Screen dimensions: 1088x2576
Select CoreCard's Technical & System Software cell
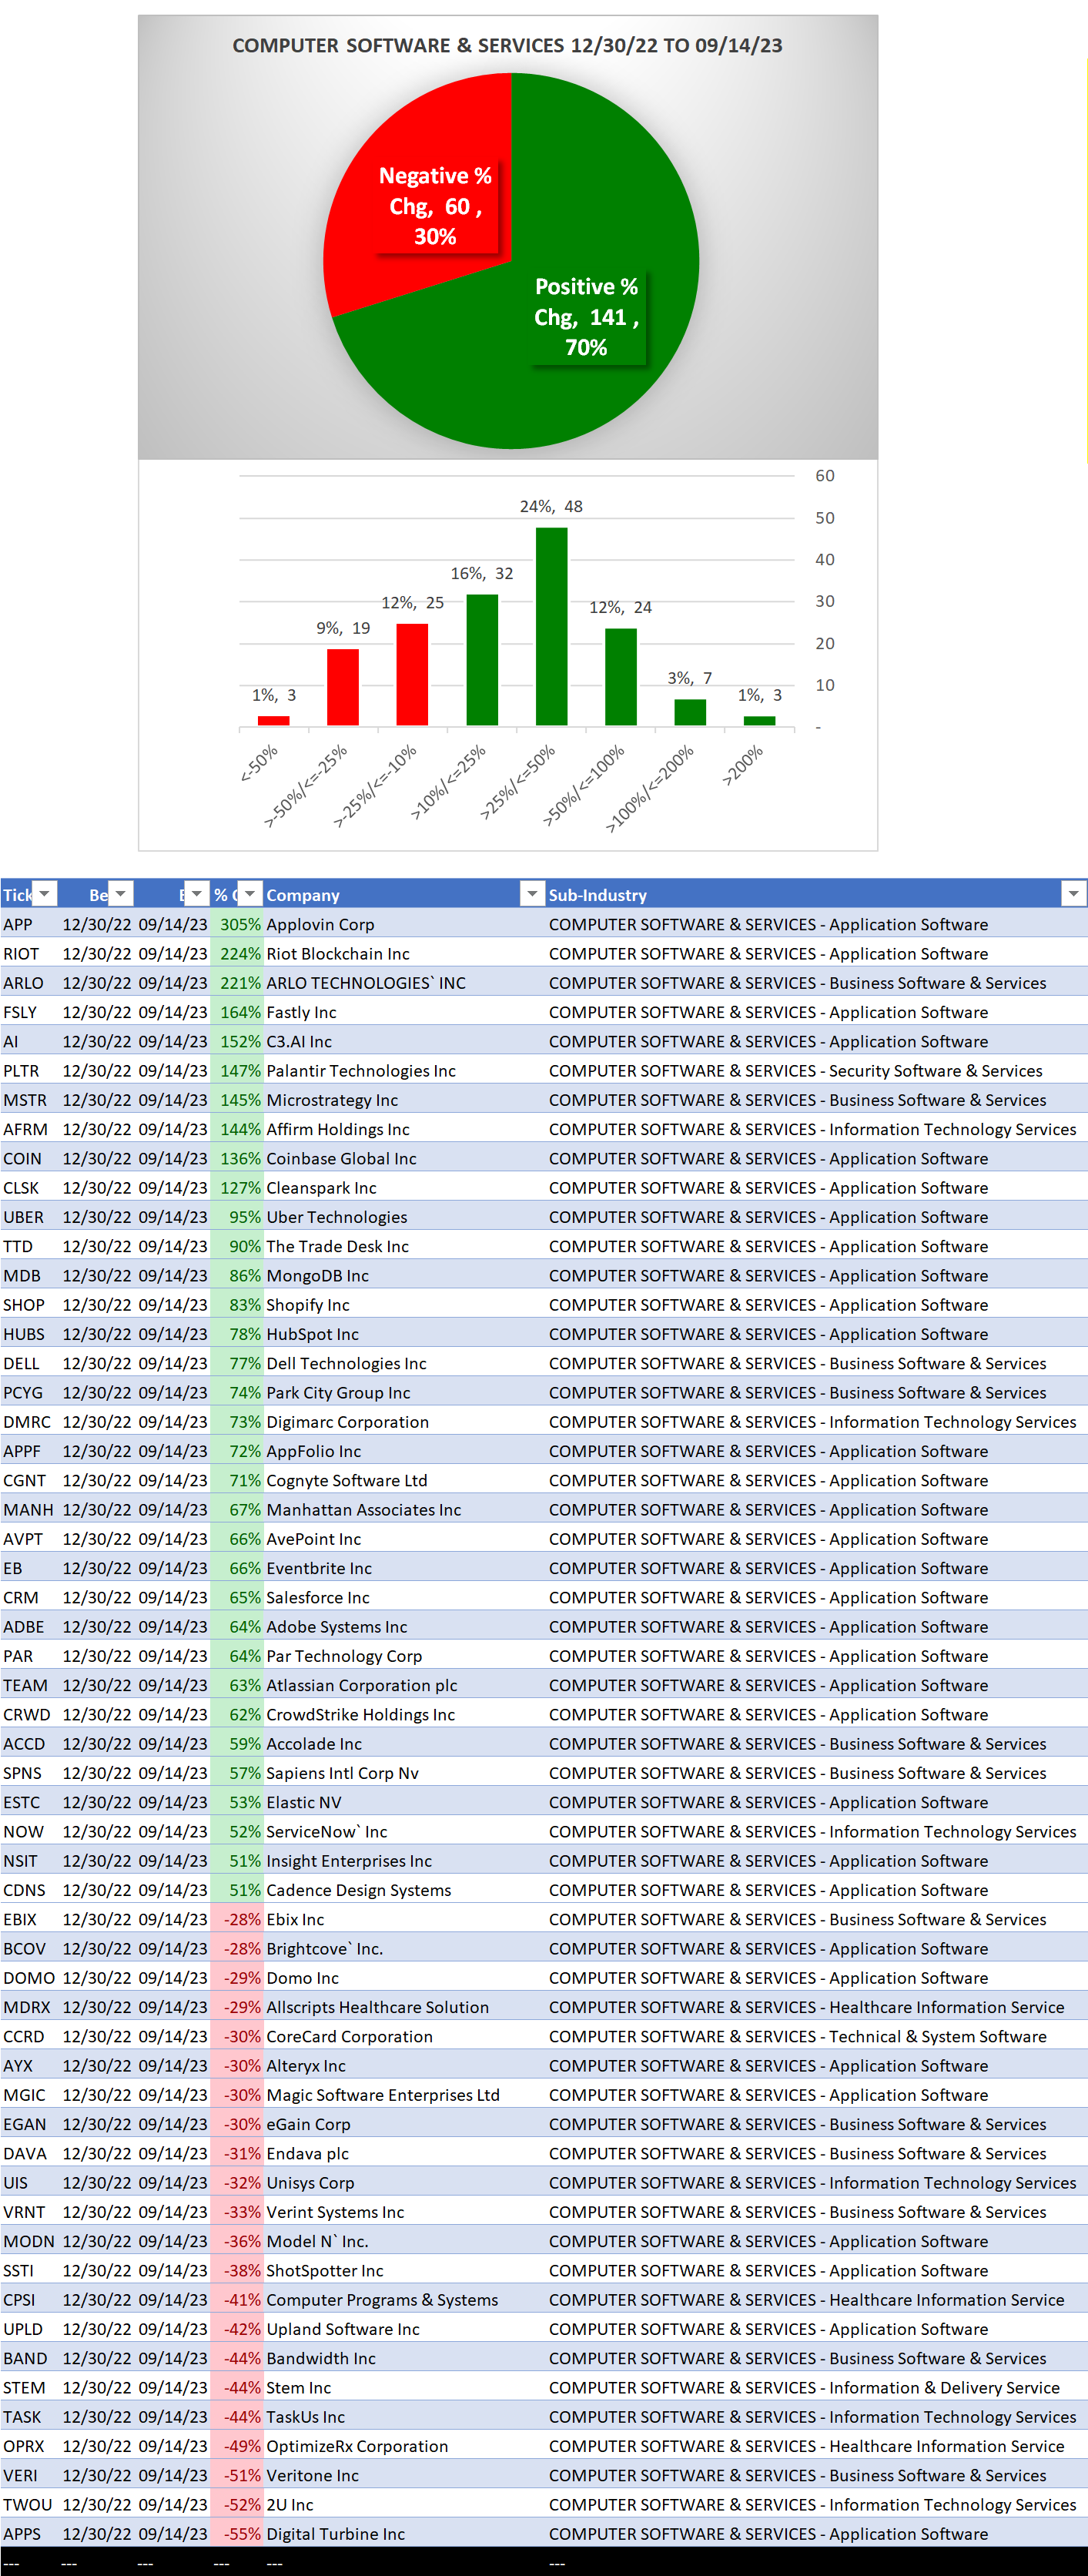click(816, 2036)
